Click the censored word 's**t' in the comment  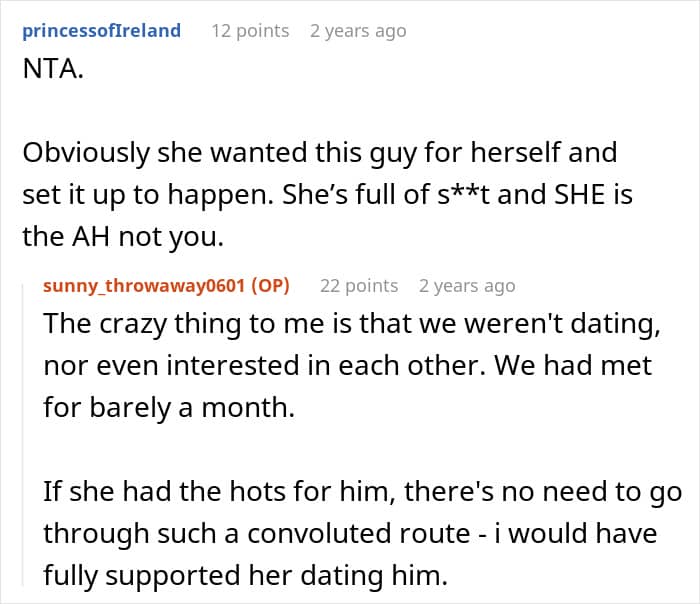pyautogui.click(x=463, y=195)
